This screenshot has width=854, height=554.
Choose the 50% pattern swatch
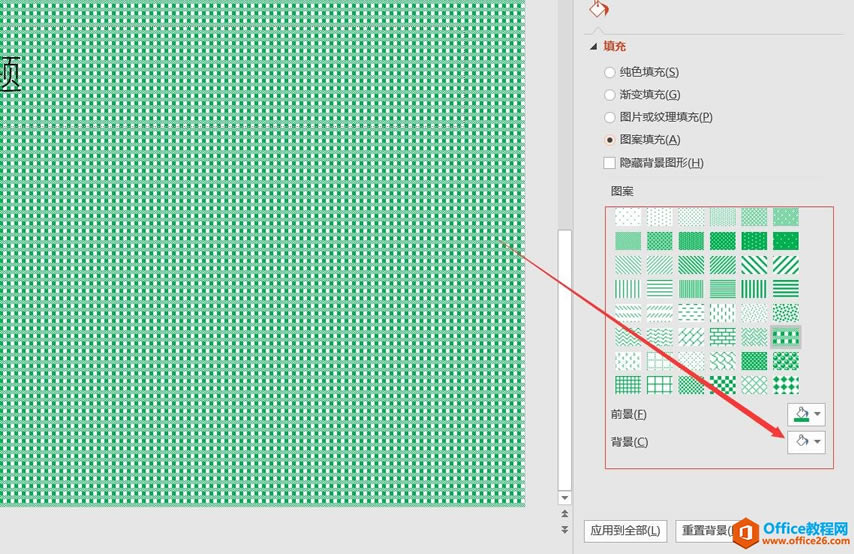628,241
